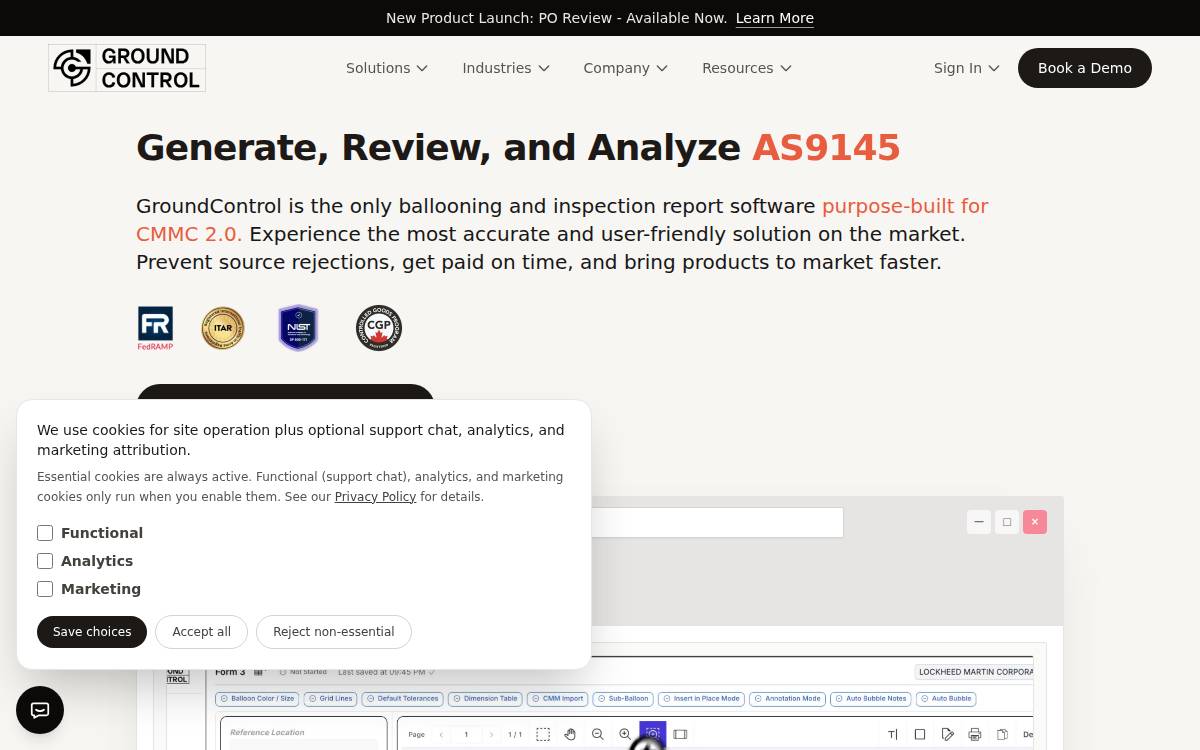Expand the Company menu
Image resolution: width=1200 pixels, height=750 pixels.
point(626,68)
